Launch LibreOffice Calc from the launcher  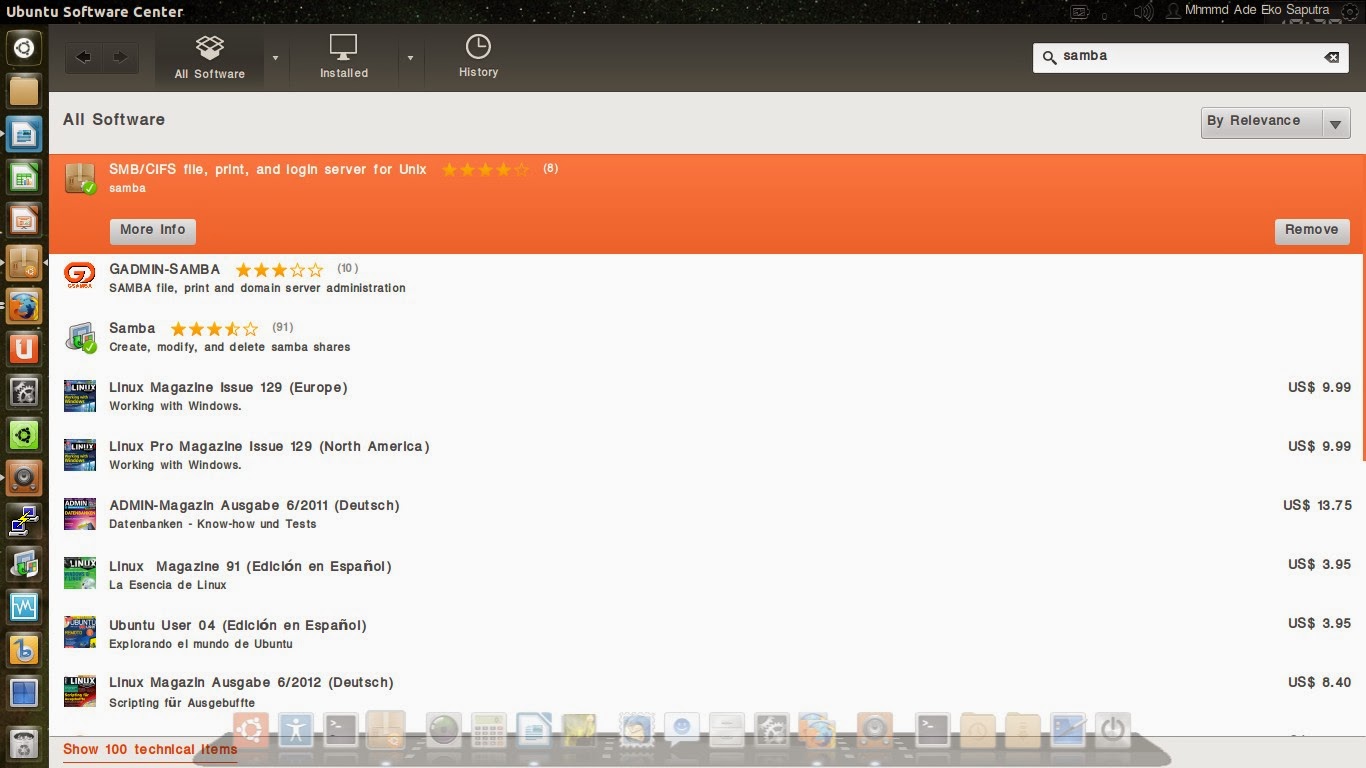point(24,178)
